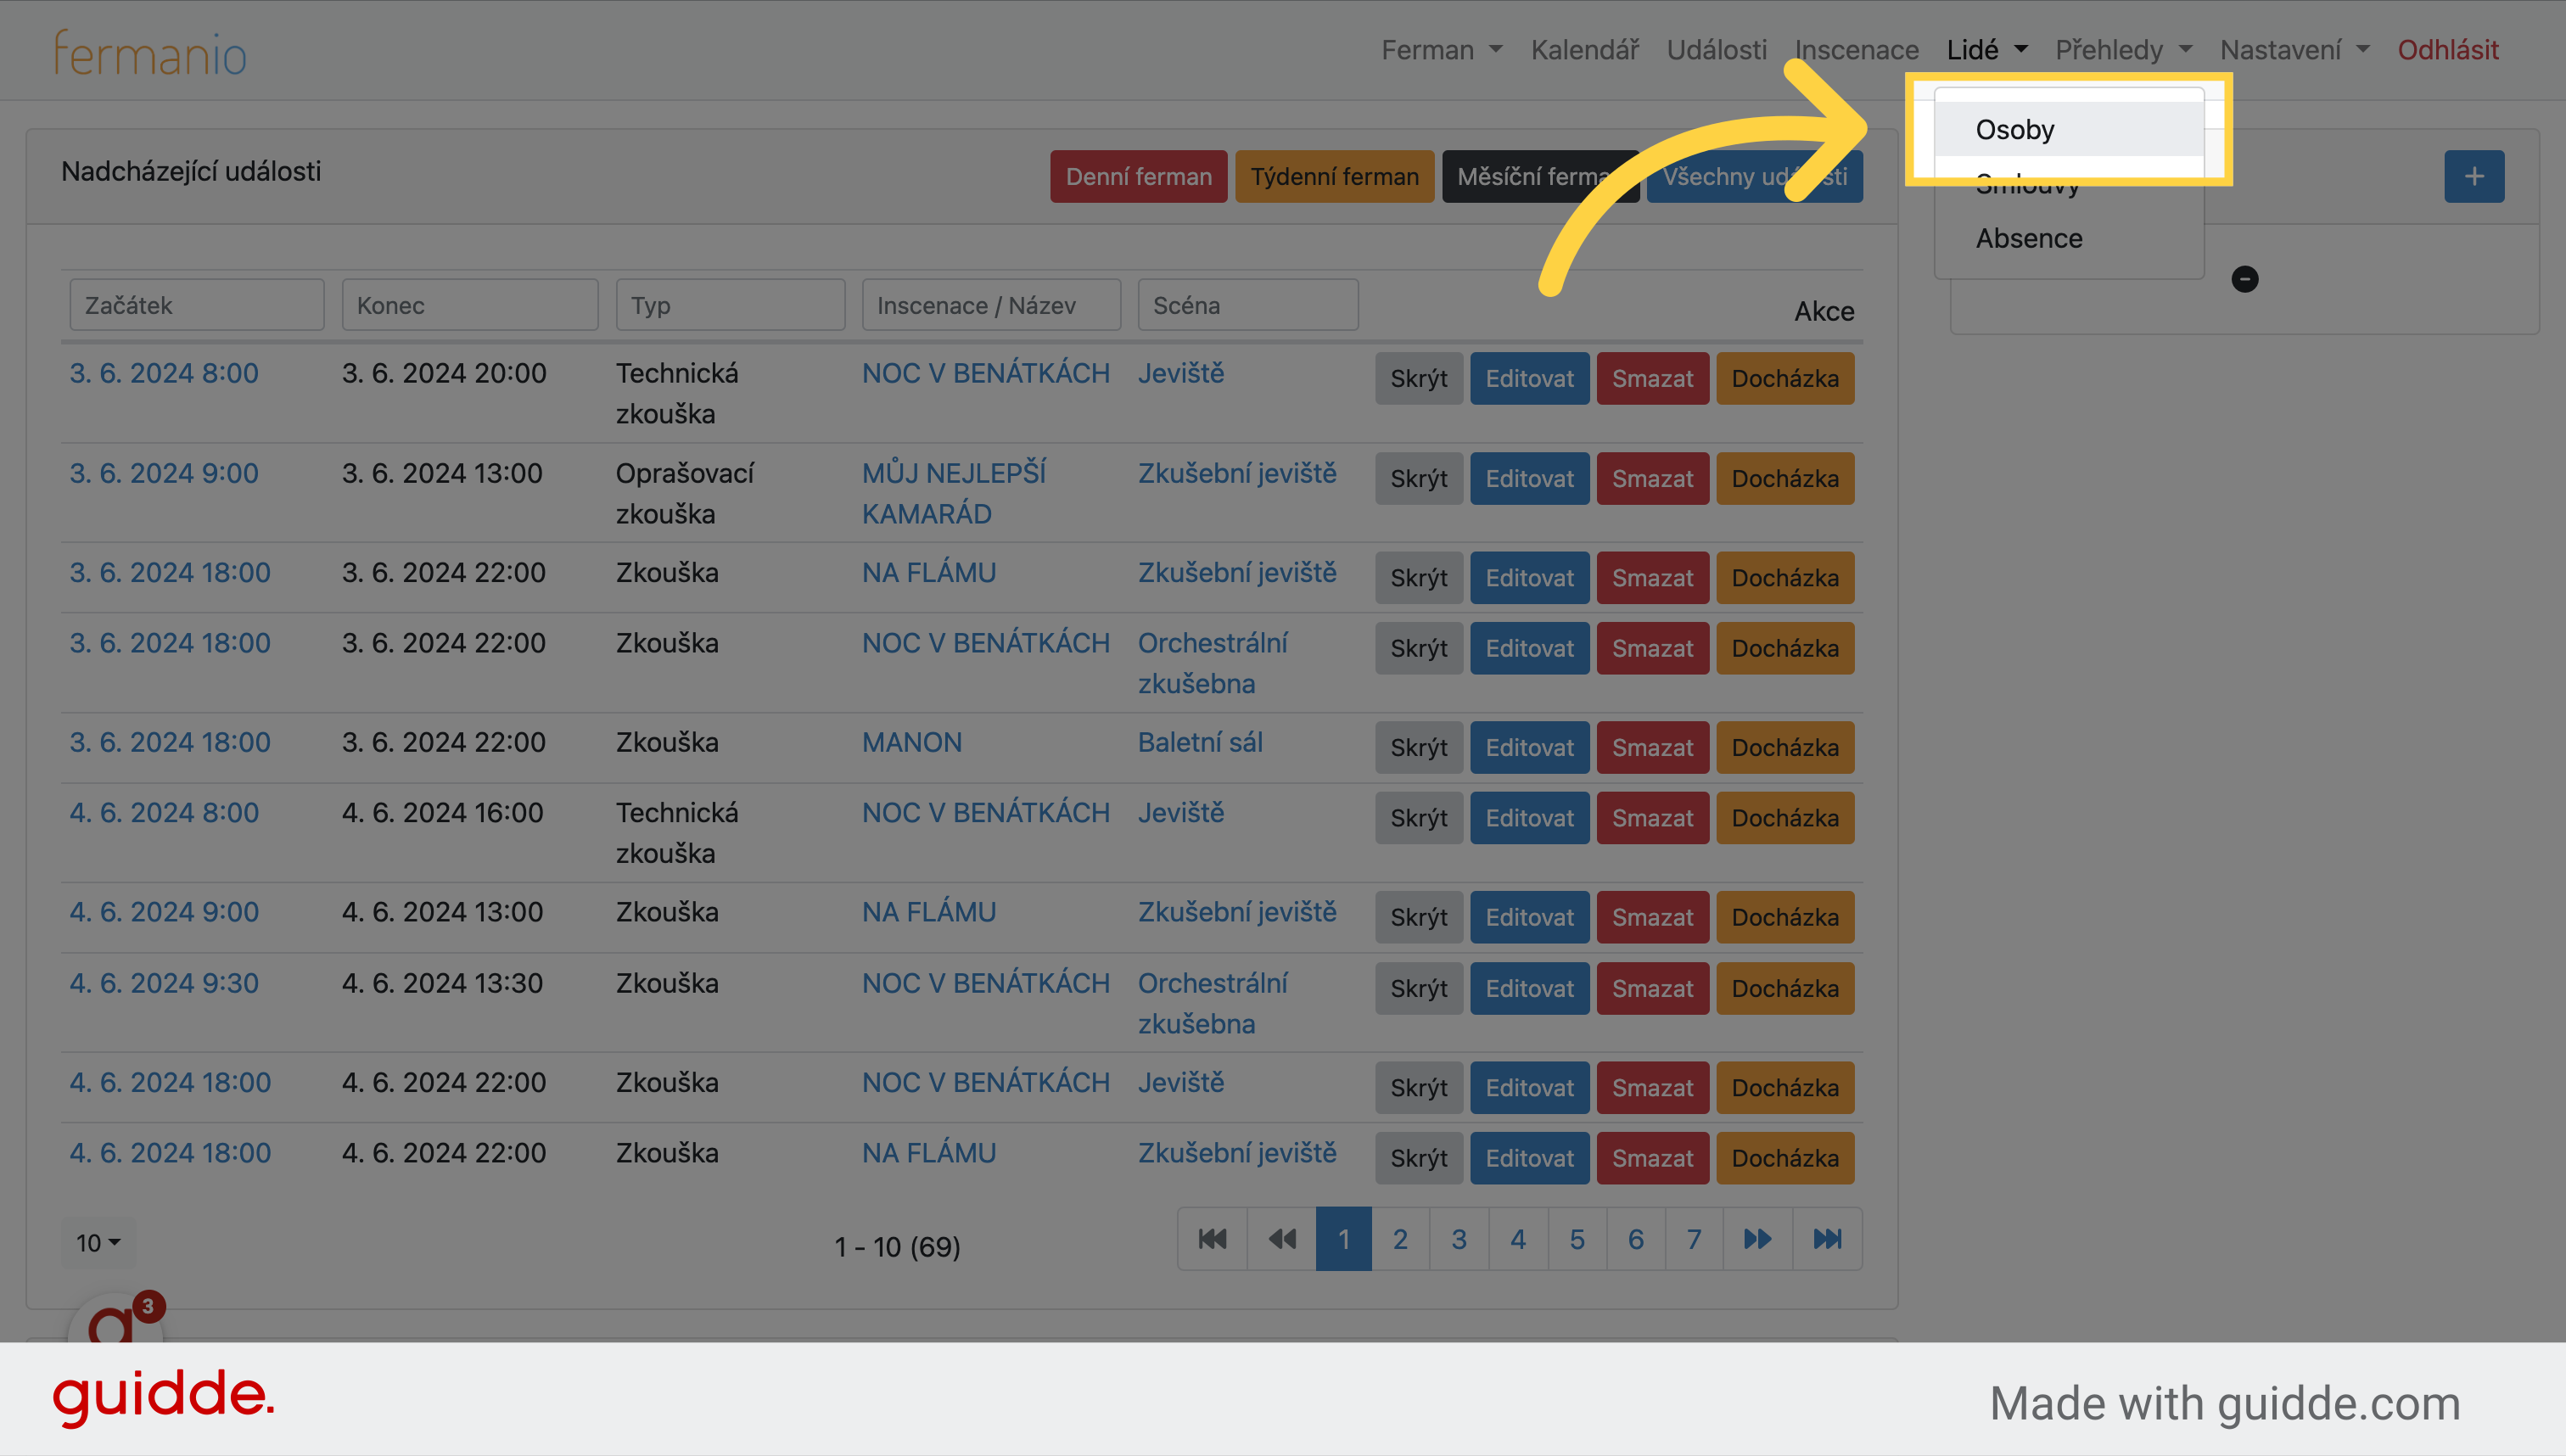Image resolution: width=2566 pixels, height=1456 pixels.
Task: Click the Měsíční ferman button
Action: click(x=1540, y=176)
